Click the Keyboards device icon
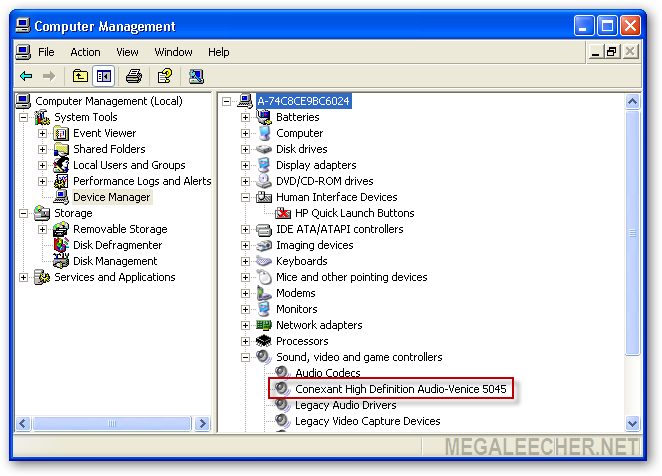 tap(264, 261)
